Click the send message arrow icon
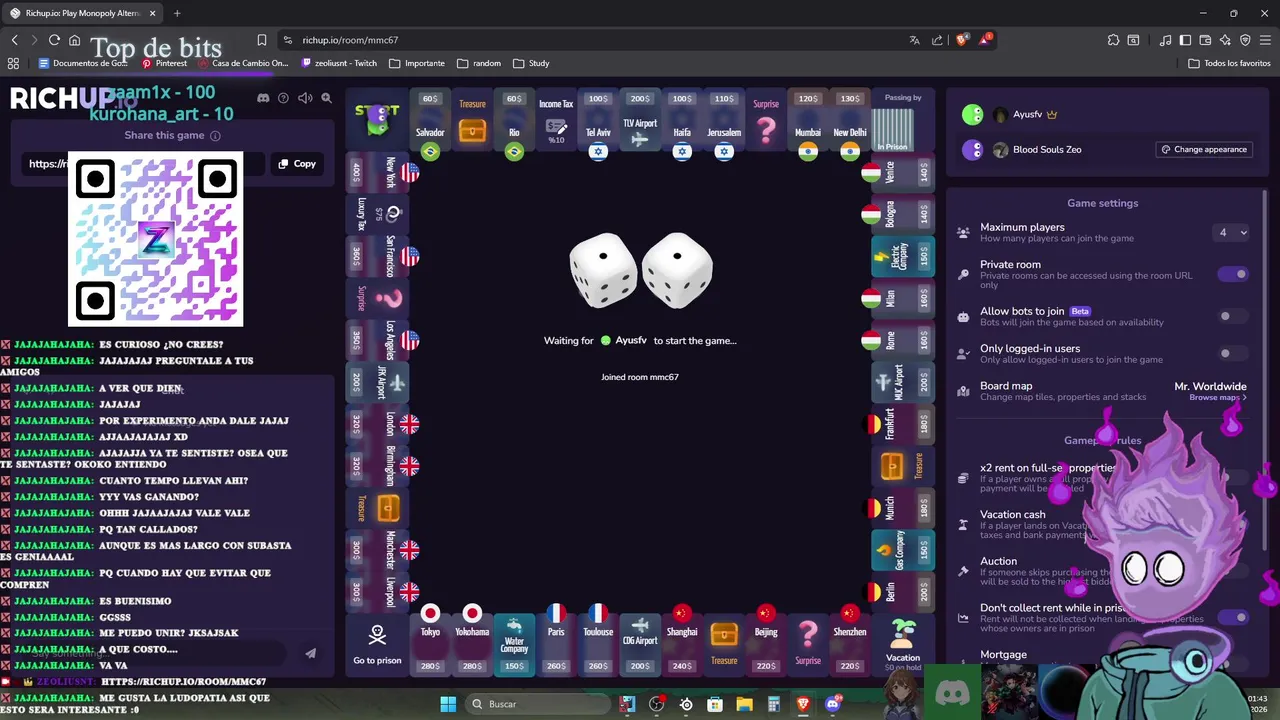 point(310,653)
